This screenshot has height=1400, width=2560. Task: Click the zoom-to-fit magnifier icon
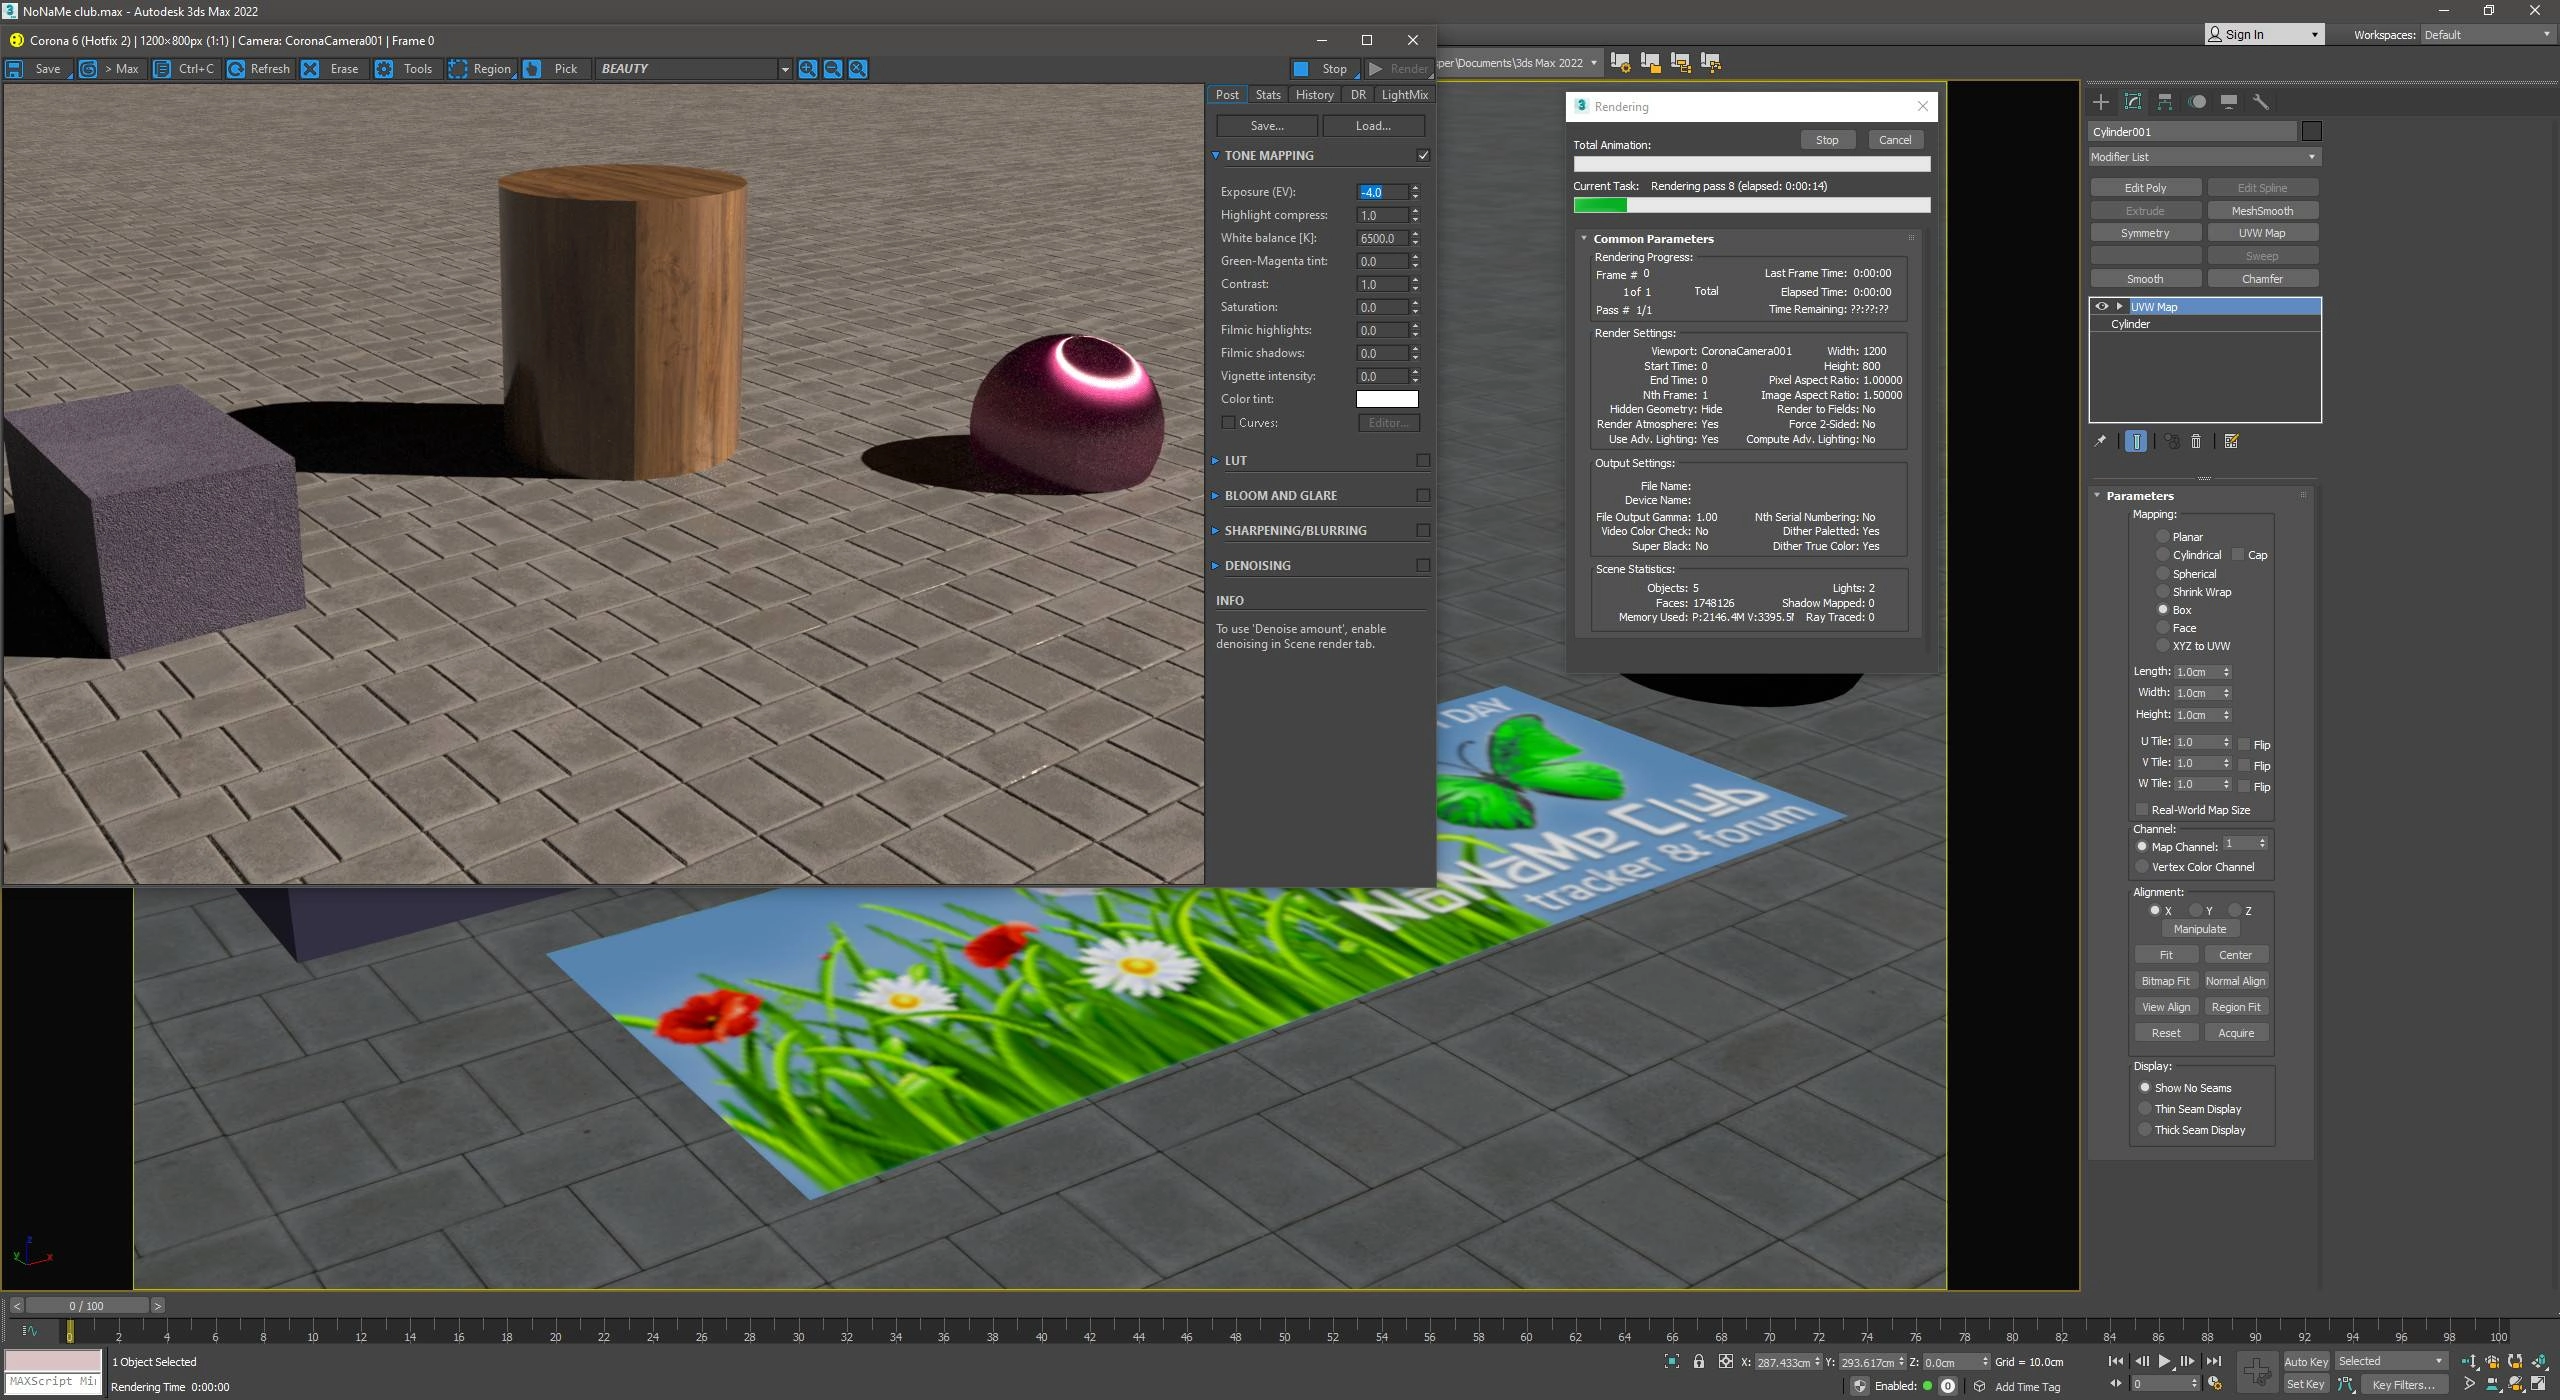coord(858,69)
